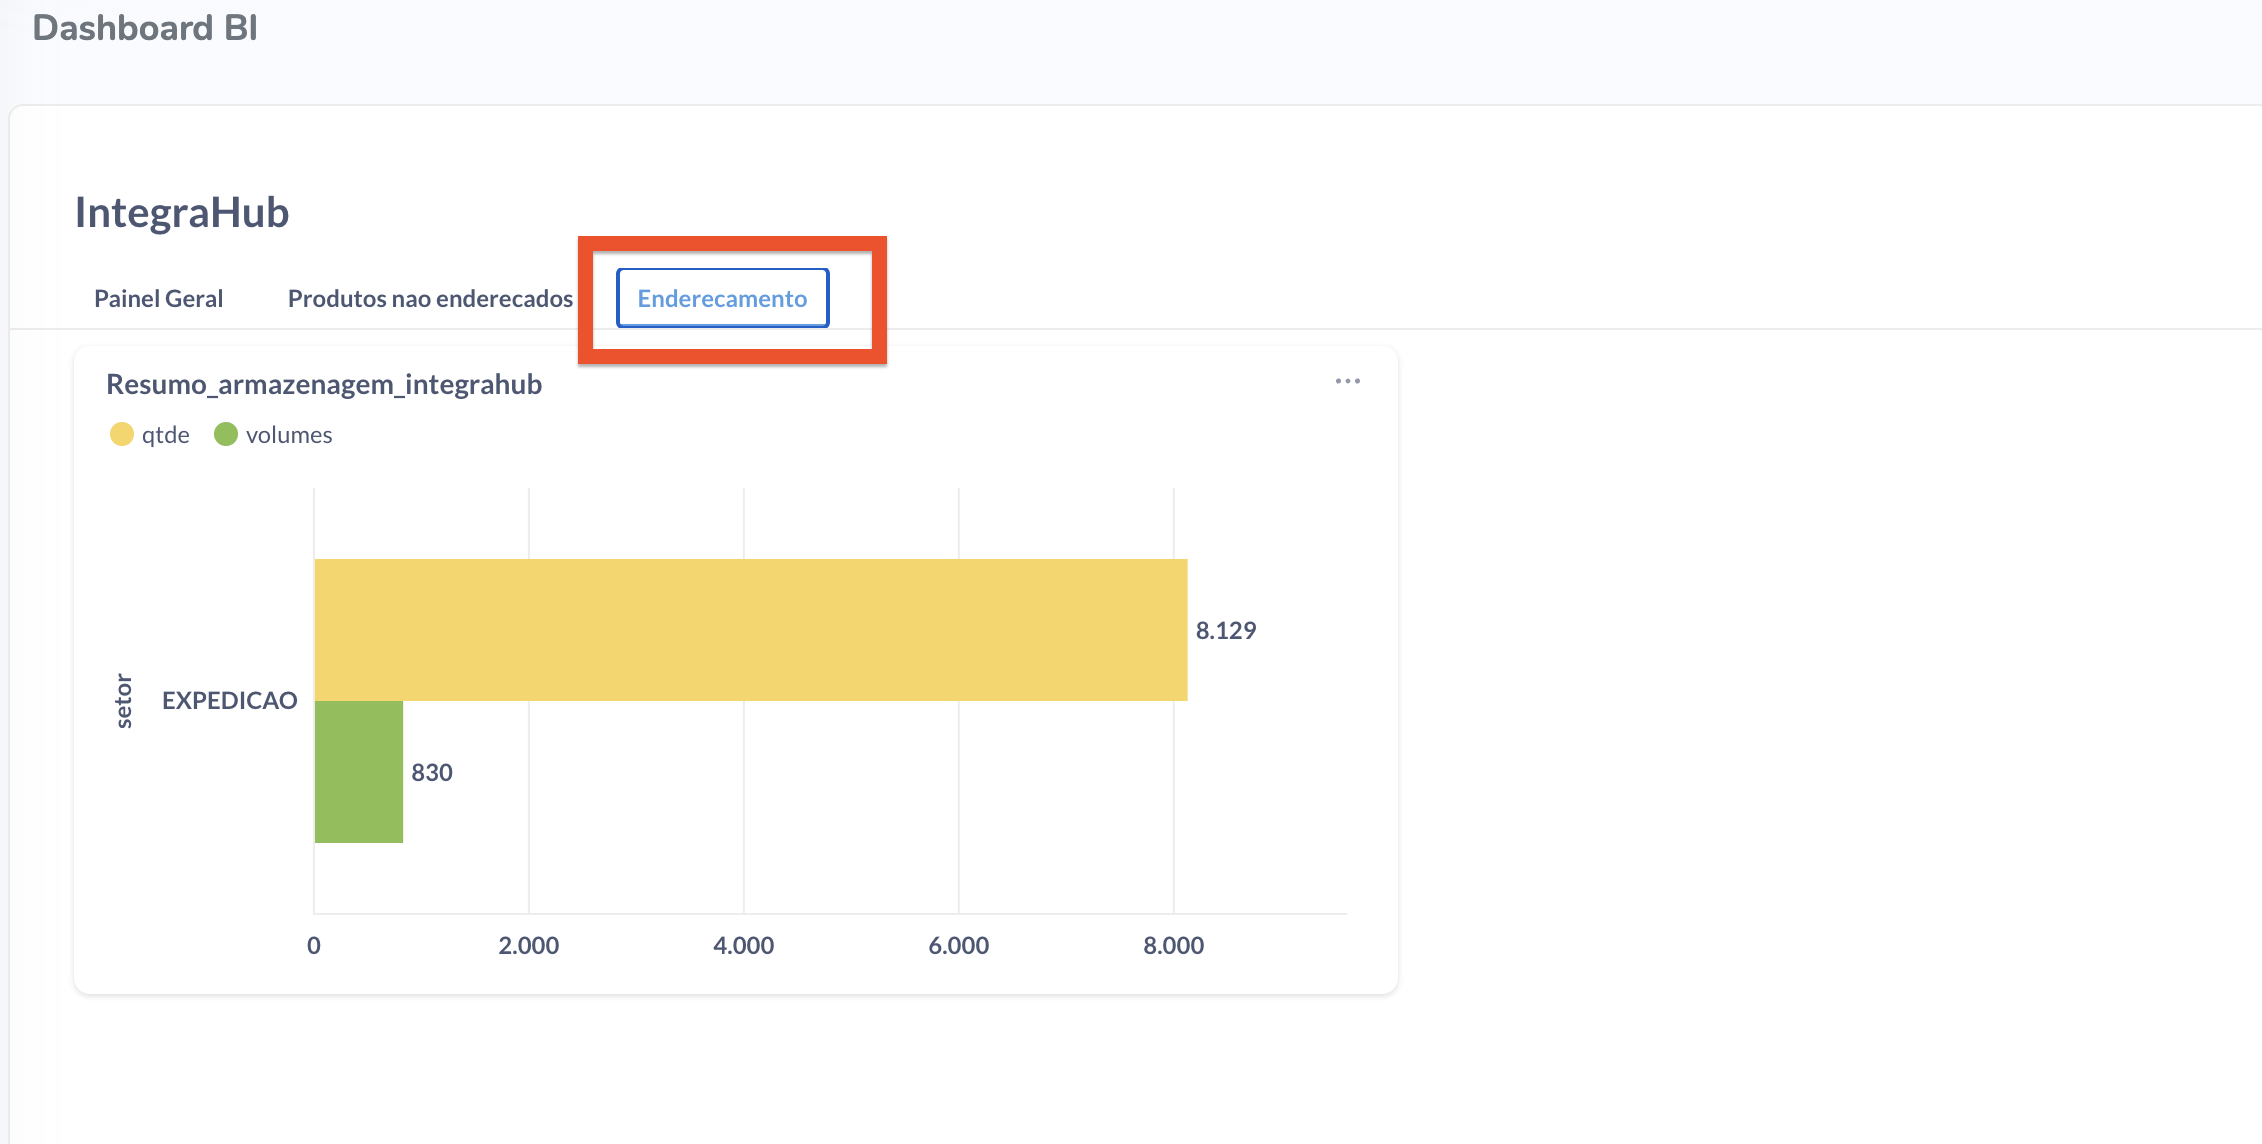Click the 2.000 x-axis tick label
This screenshot has width=2262, height=1144.
coord(528,945)
